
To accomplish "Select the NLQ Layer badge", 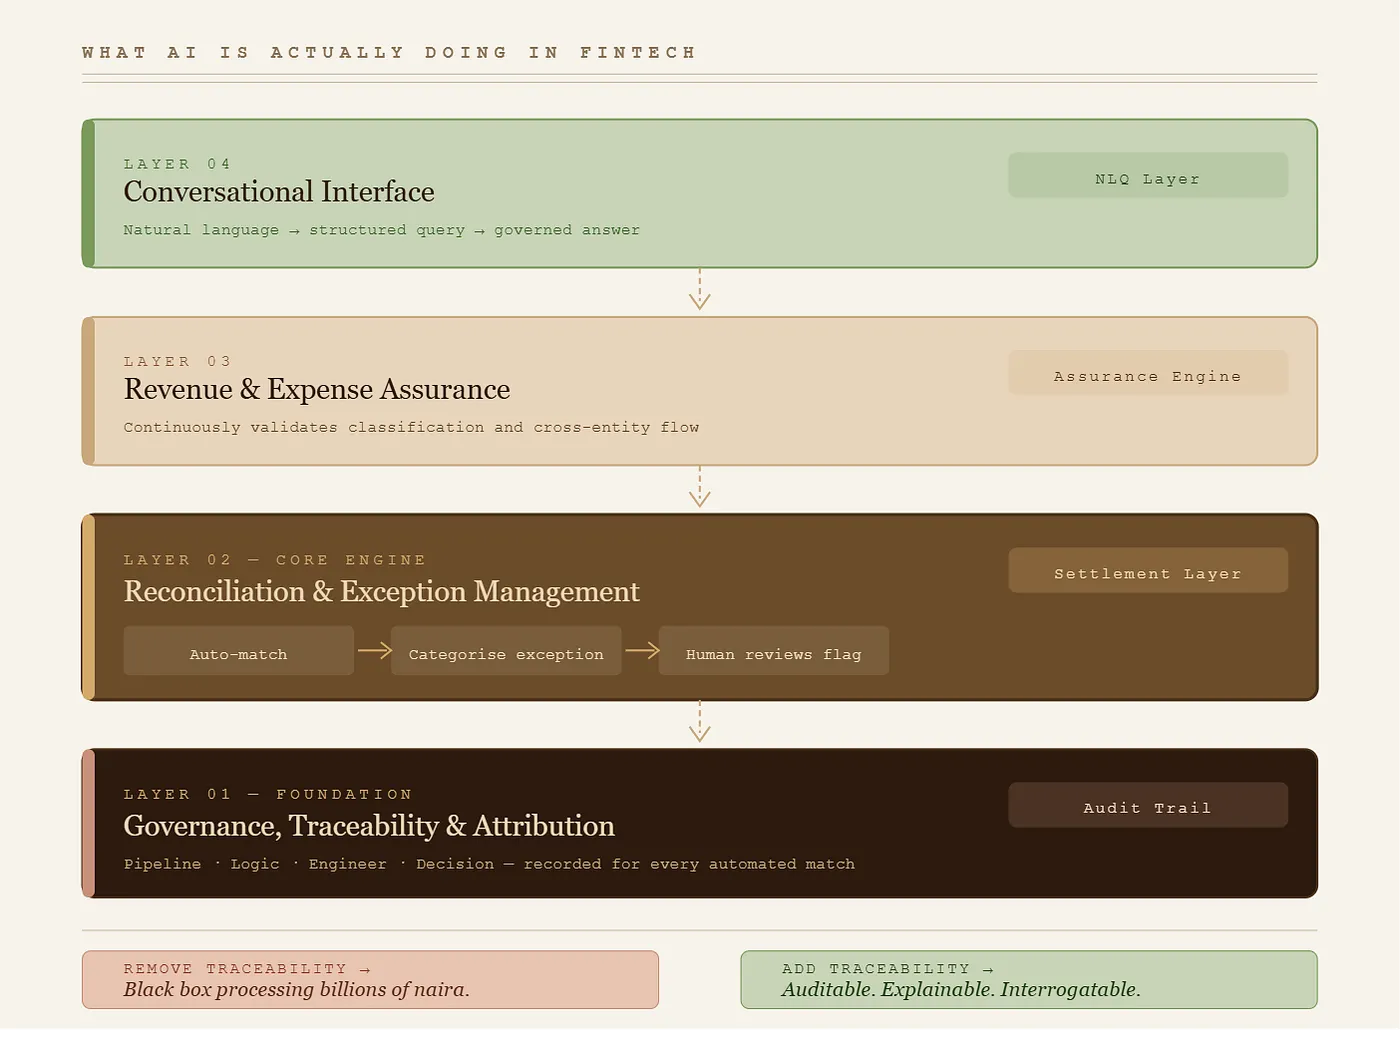I will 1147,176.
